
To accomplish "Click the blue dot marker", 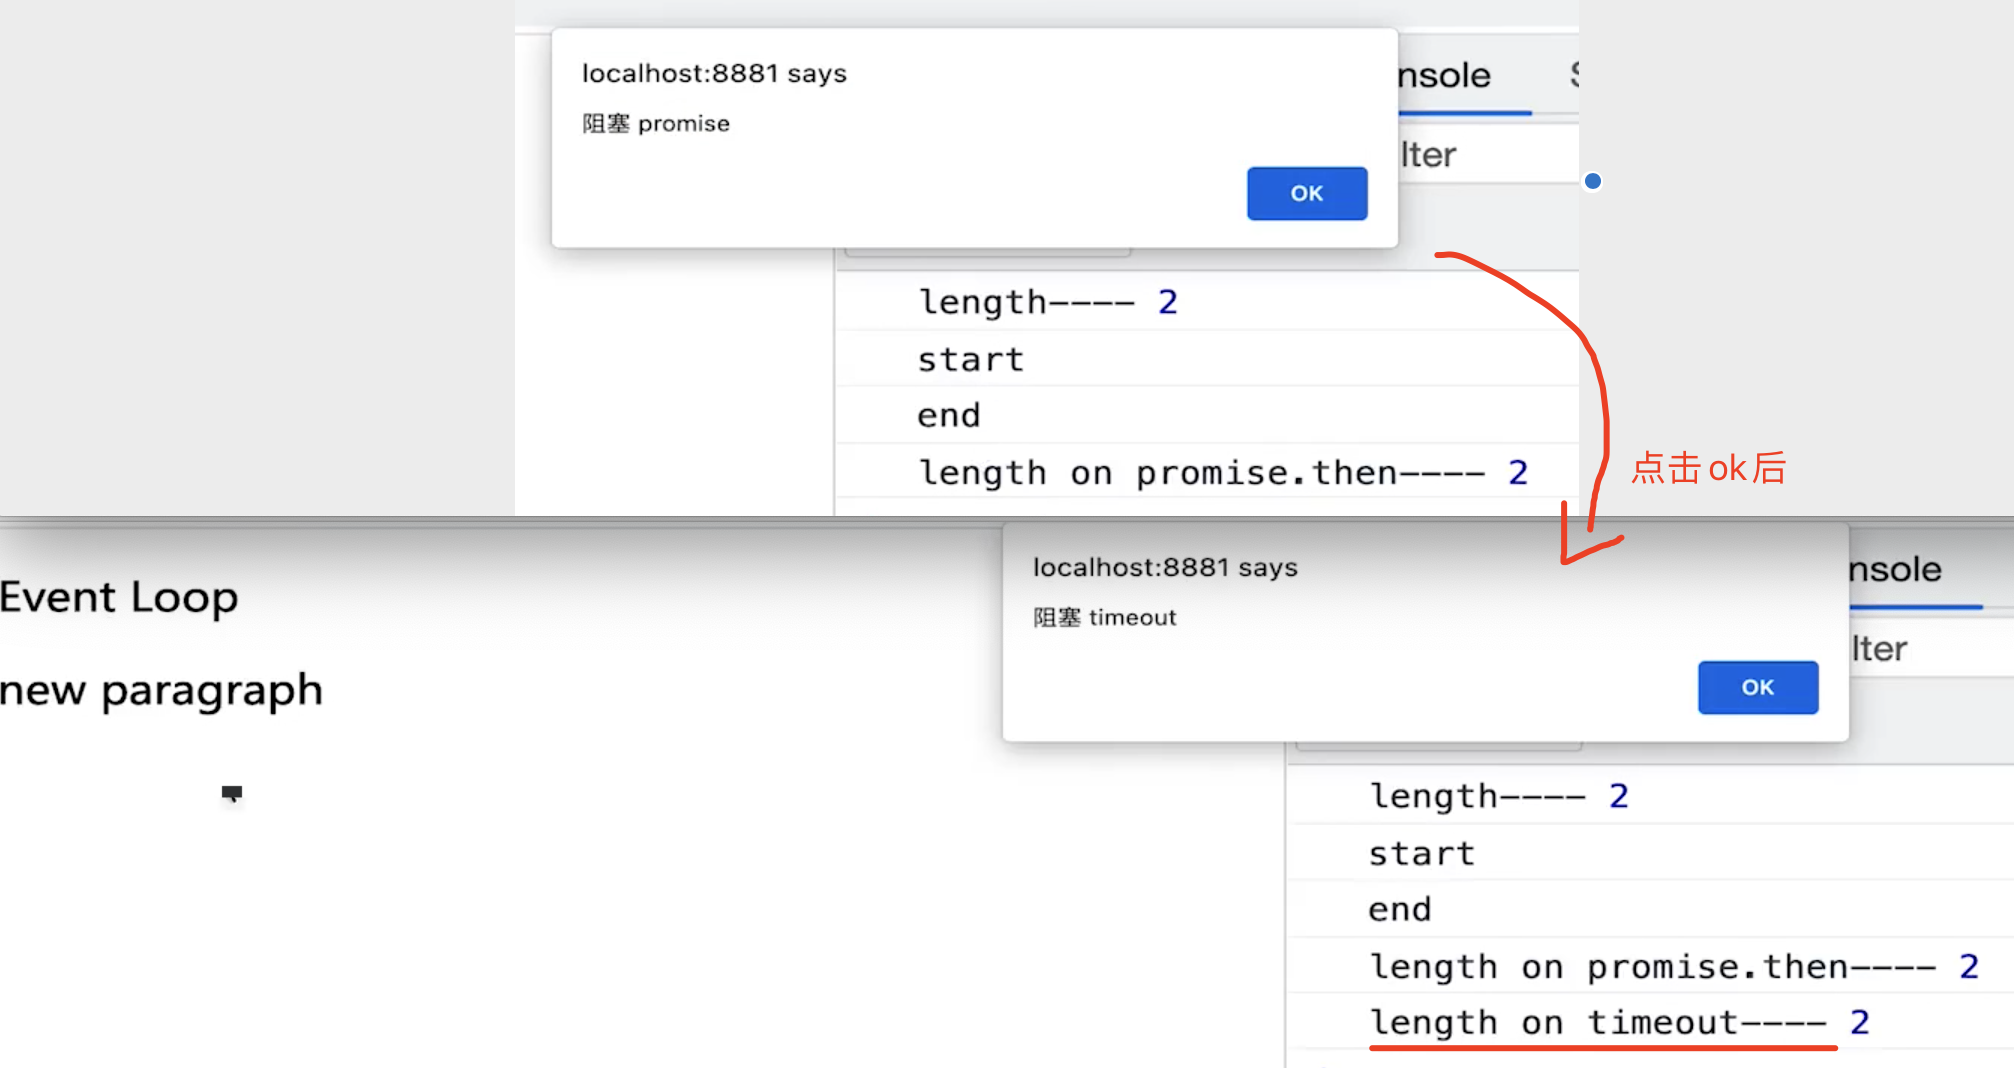I will (x=1593, y=181).
